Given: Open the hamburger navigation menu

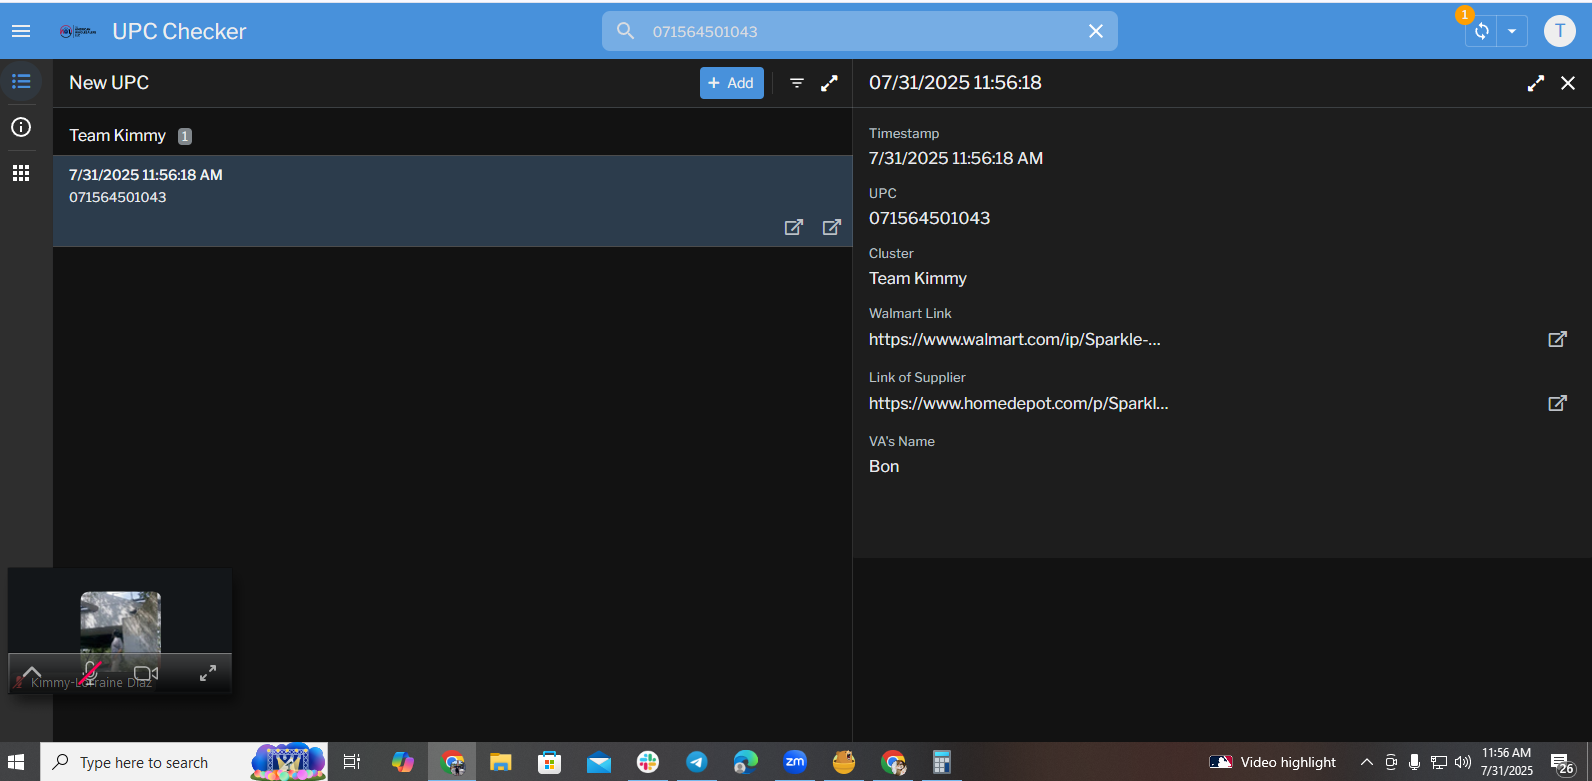Looking at the screenshot, I should [21, 31].
